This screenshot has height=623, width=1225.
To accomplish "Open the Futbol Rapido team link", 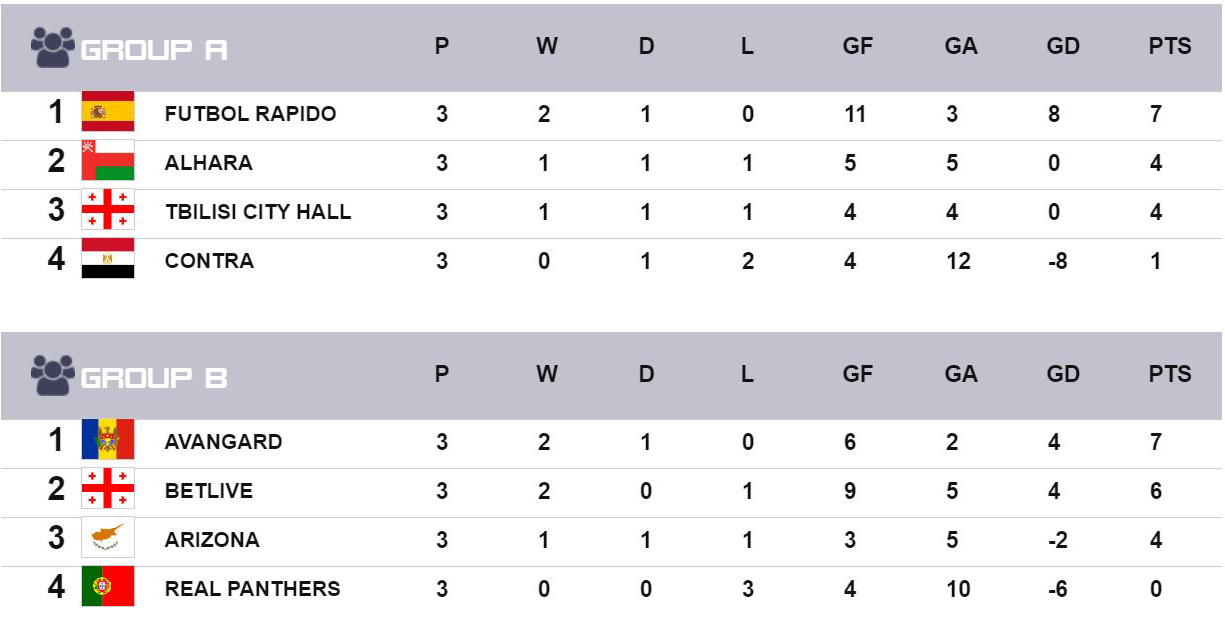I will (x=250, y=114).
